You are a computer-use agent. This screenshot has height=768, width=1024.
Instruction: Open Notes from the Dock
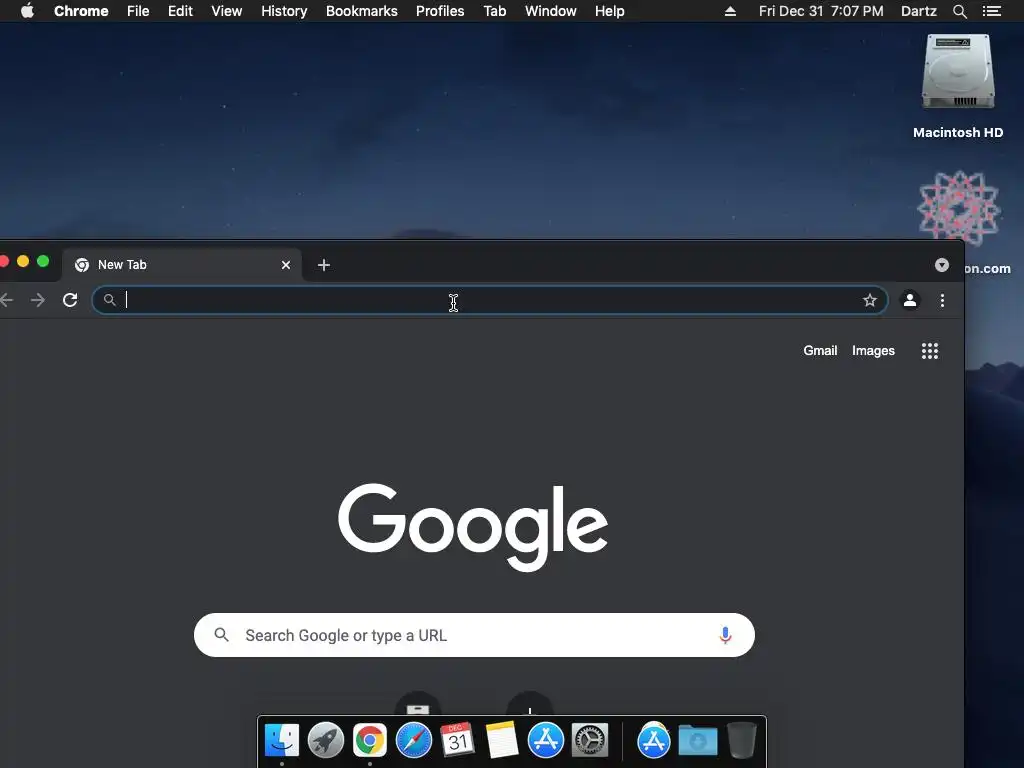point(502,740)
